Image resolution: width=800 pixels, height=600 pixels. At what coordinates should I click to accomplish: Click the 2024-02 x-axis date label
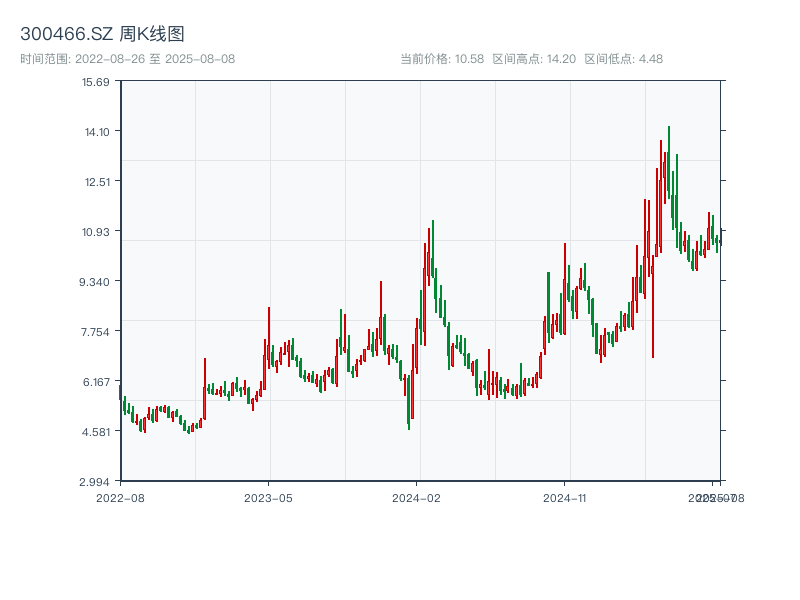[417, 497]
